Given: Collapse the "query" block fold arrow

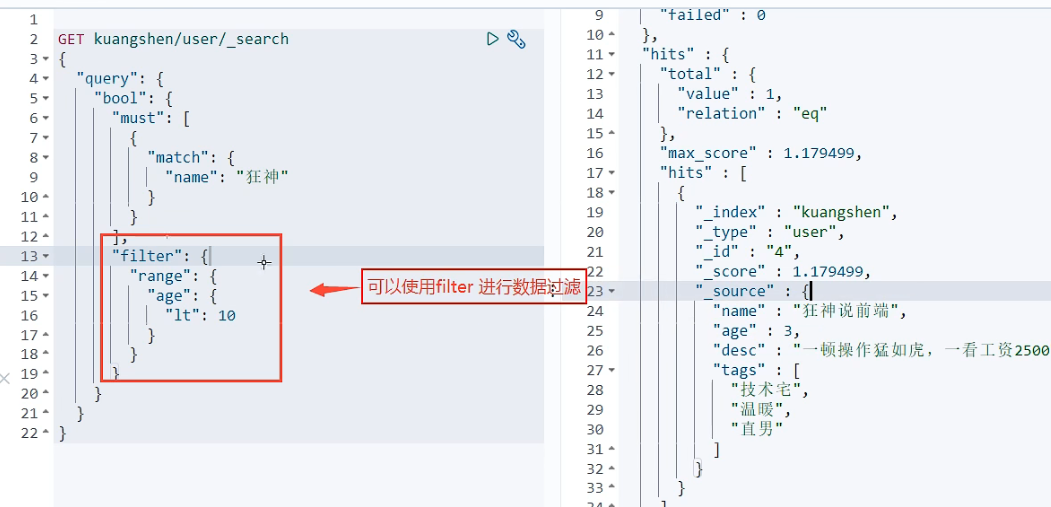Looking at the screenshot, I should pyautogui.click(x=46, y=78).
